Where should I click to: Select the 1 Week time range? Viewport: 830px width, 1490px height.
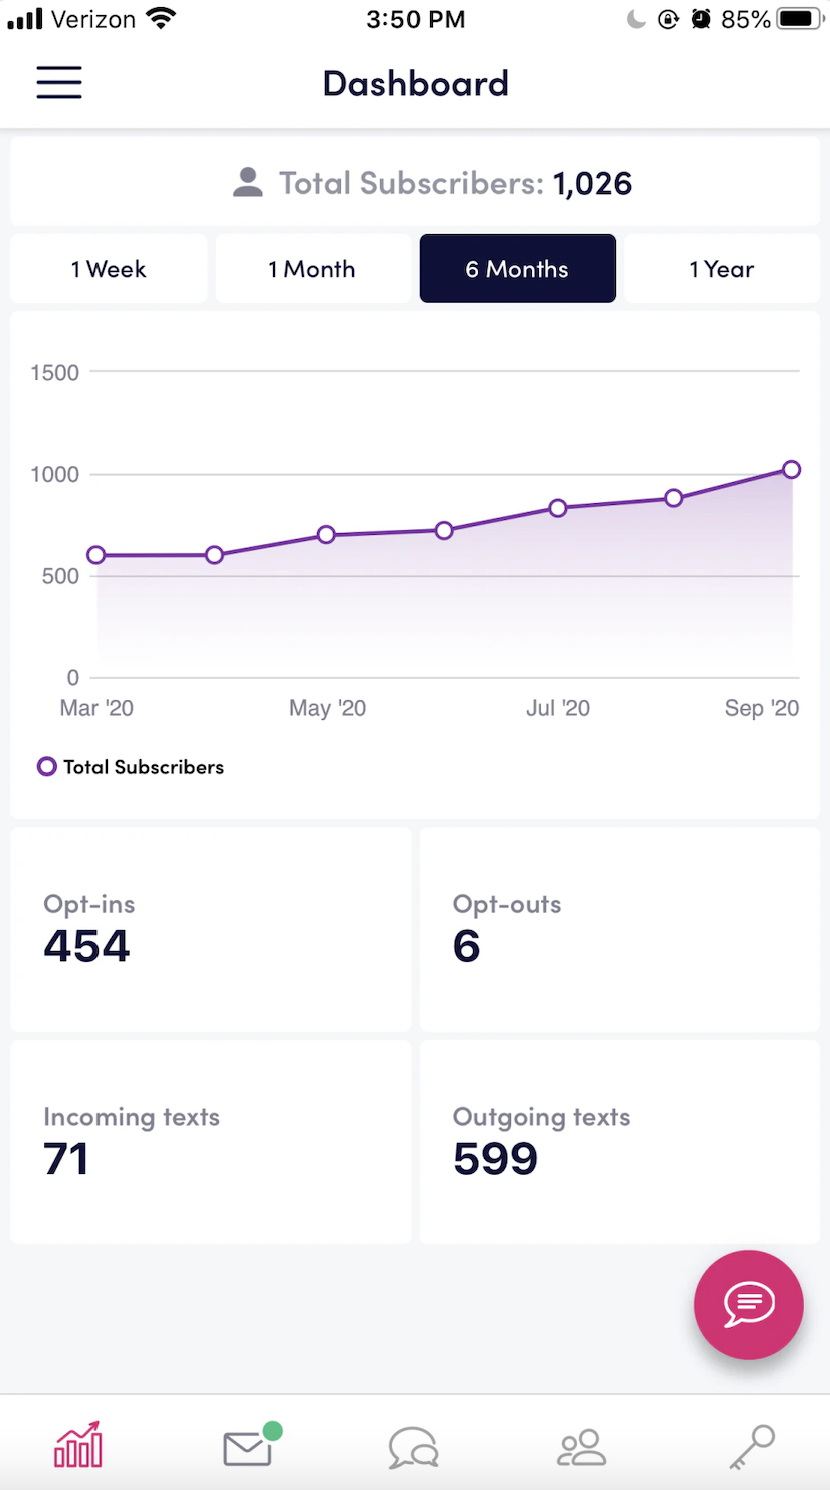[x=109, y=269]
